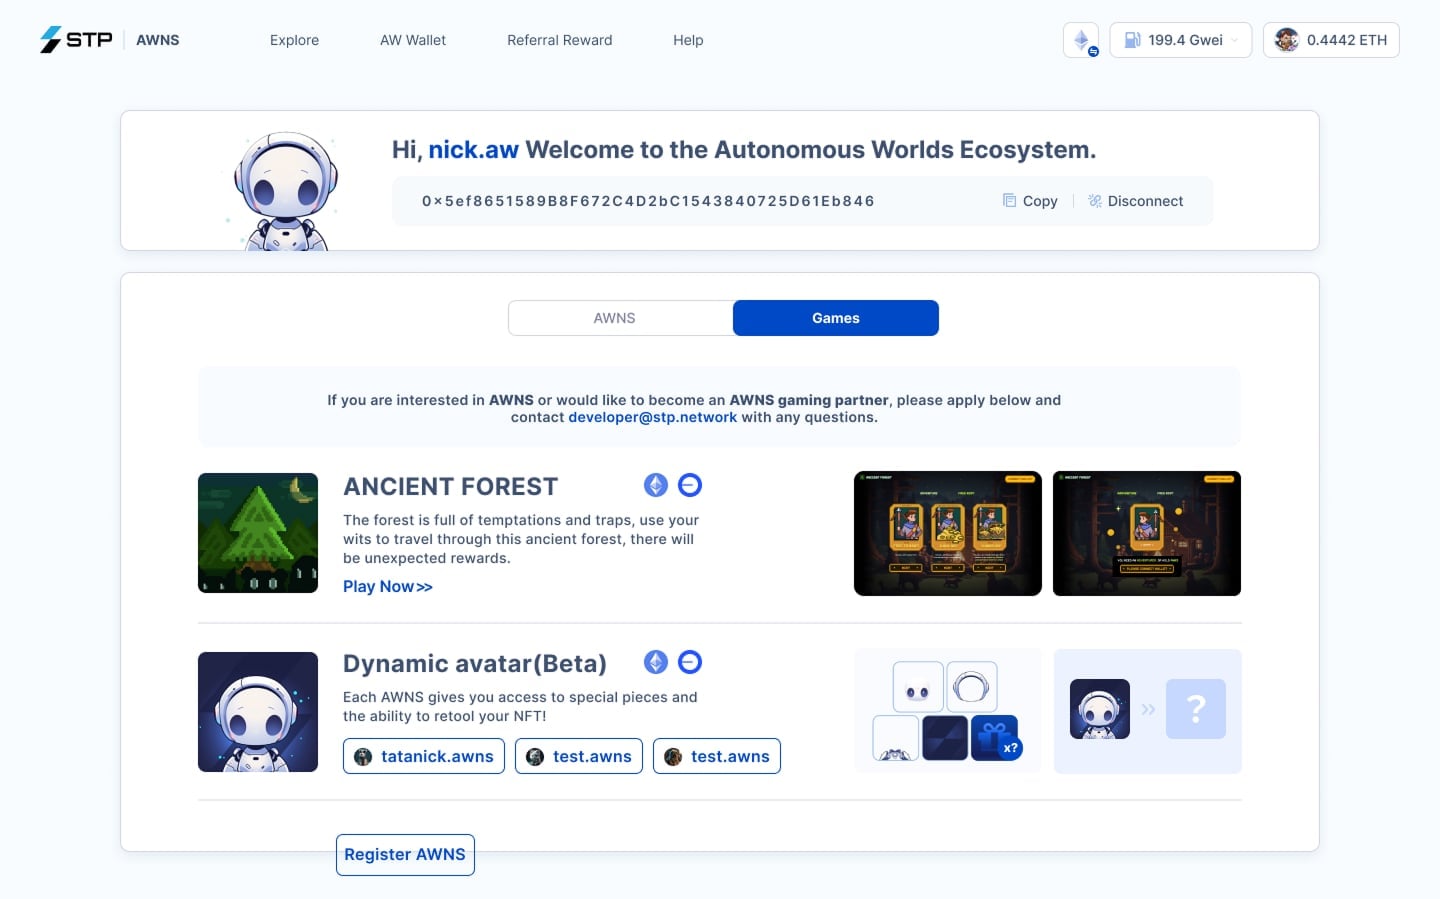Viewport: 1440px width, 899px height.
Task: Pick the robot body piece tile
Action: pos(896,738)
